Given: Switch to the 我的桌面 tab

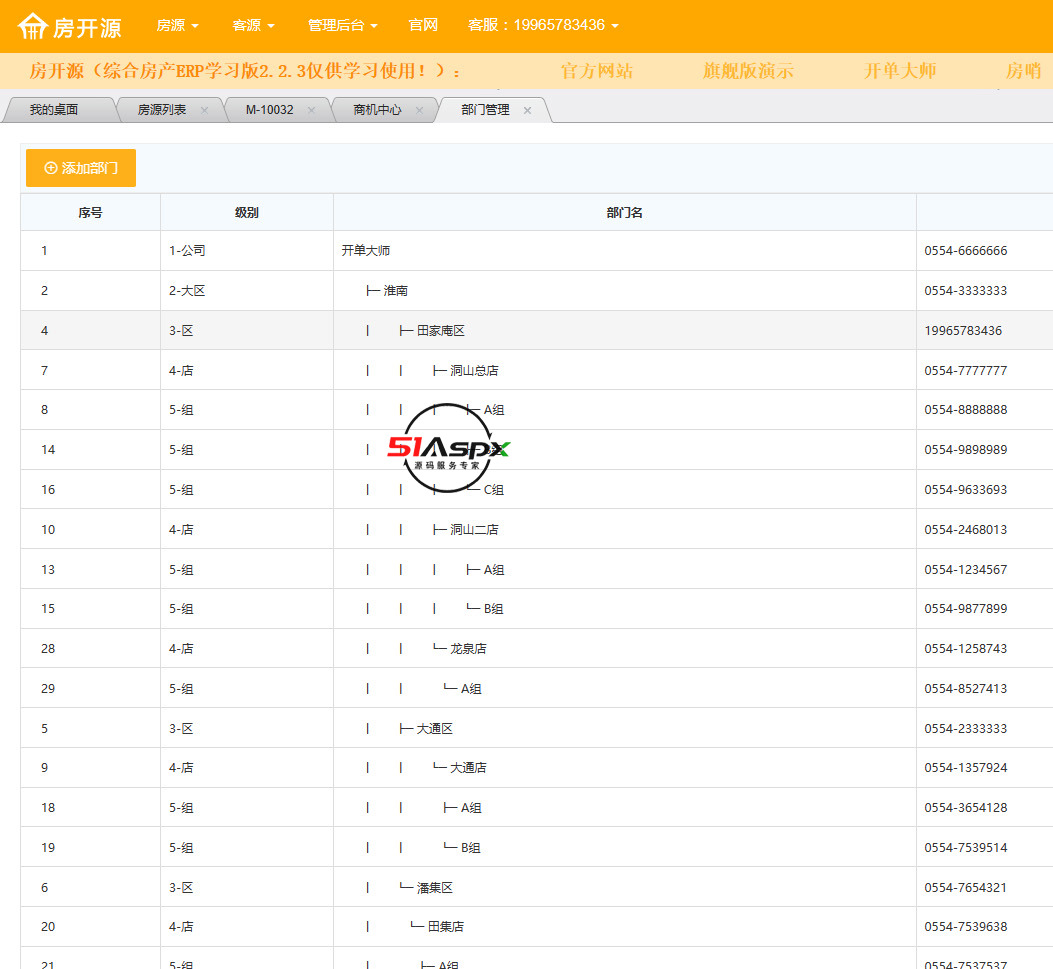Looking at the screenshot, I should pyautogui.click(x=54, y=110).
